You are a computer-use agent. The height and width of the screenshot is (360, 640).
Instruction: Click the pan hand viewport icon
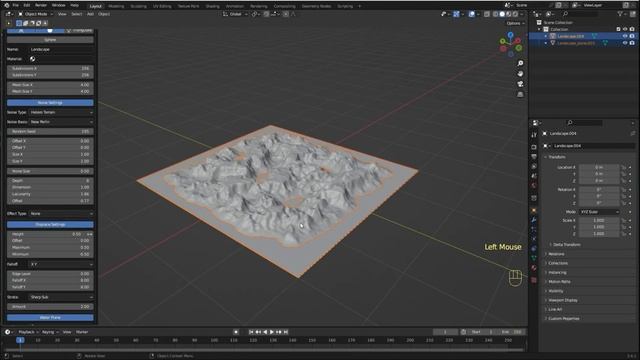520,73
